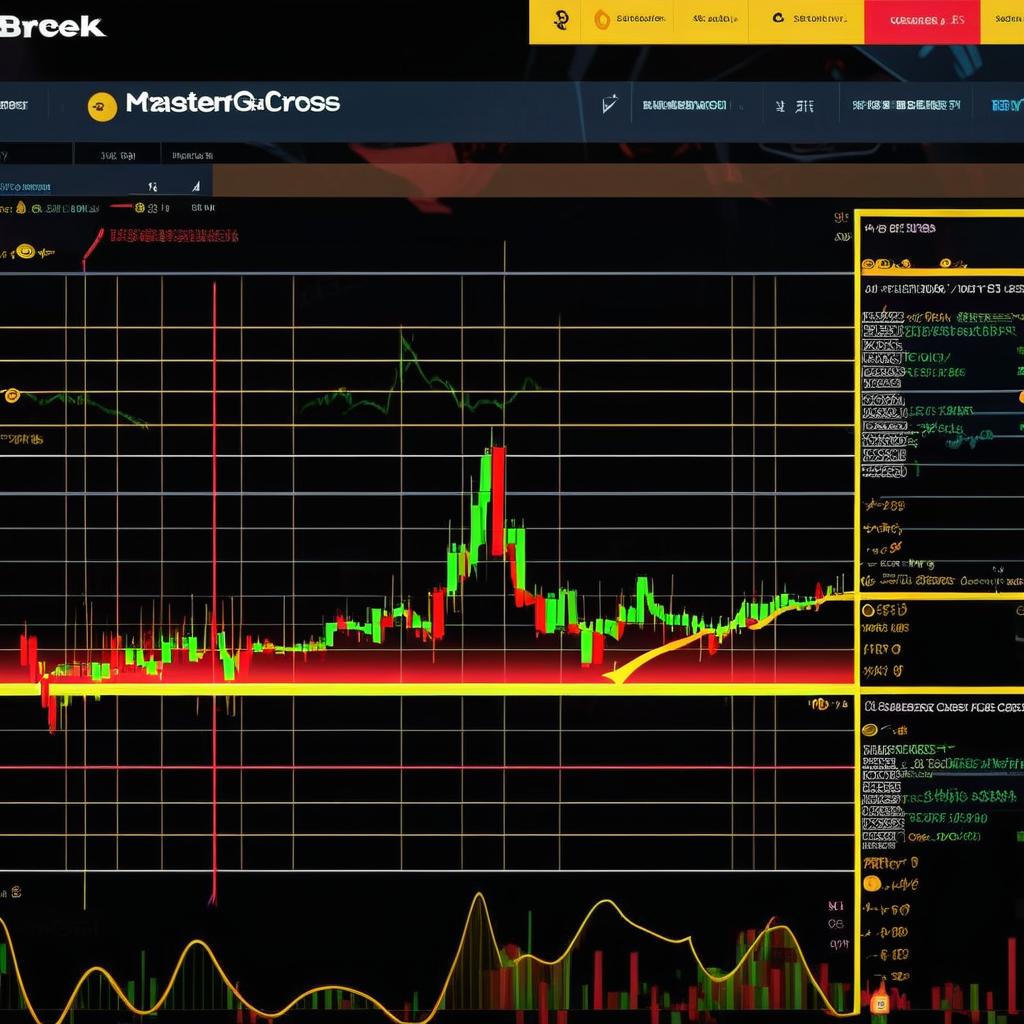
Task: Select the thin red horizontal line in lower chart
Action: tap(428, 767)
